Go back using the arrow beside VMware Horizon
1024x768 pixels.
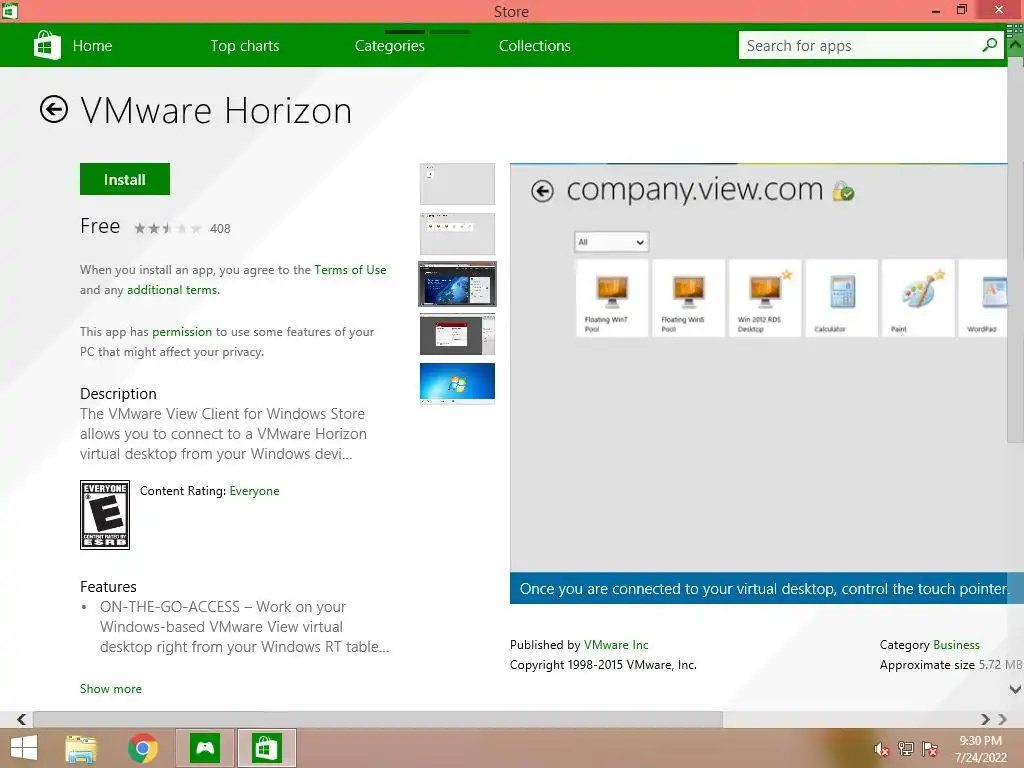(54, 109)
